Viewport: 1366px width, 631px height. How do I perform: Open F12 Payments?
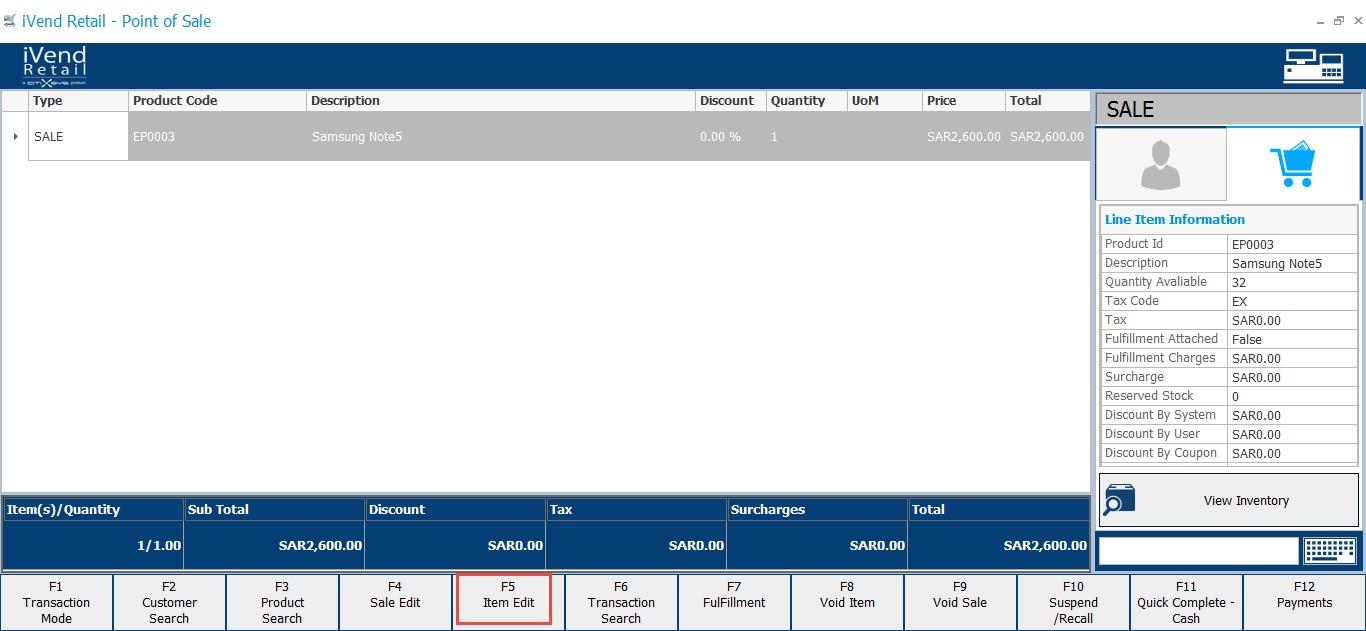tap(1304, 602)
